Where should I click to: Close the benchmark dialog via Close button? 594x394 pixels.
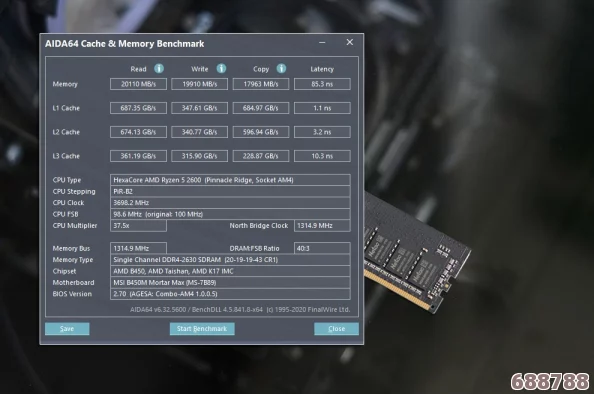336,329
